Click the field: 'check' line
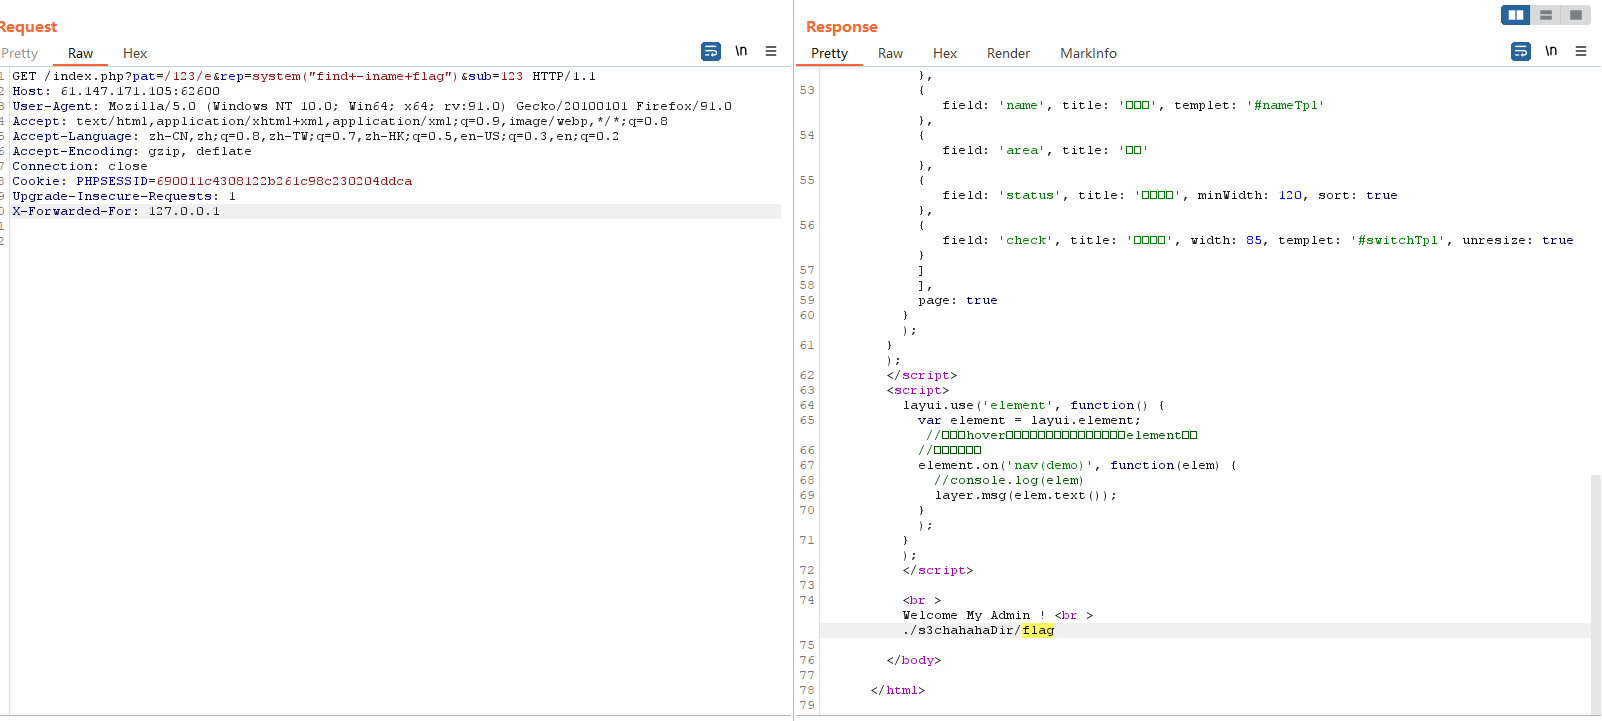Viewport: 1602px width, 721px height. click(x=1258, y=240)
